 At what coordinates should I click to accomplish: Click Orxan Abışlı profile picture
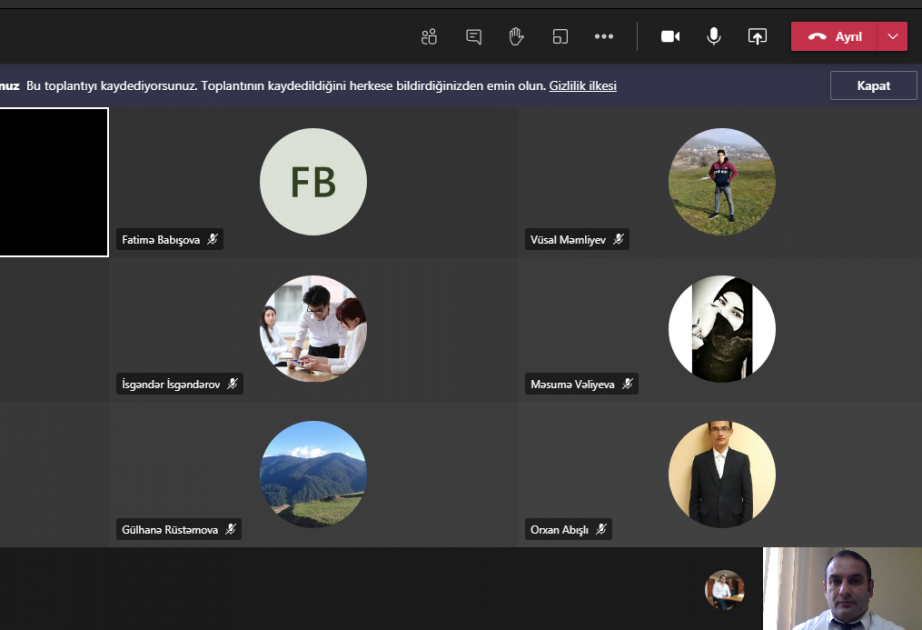722,474
